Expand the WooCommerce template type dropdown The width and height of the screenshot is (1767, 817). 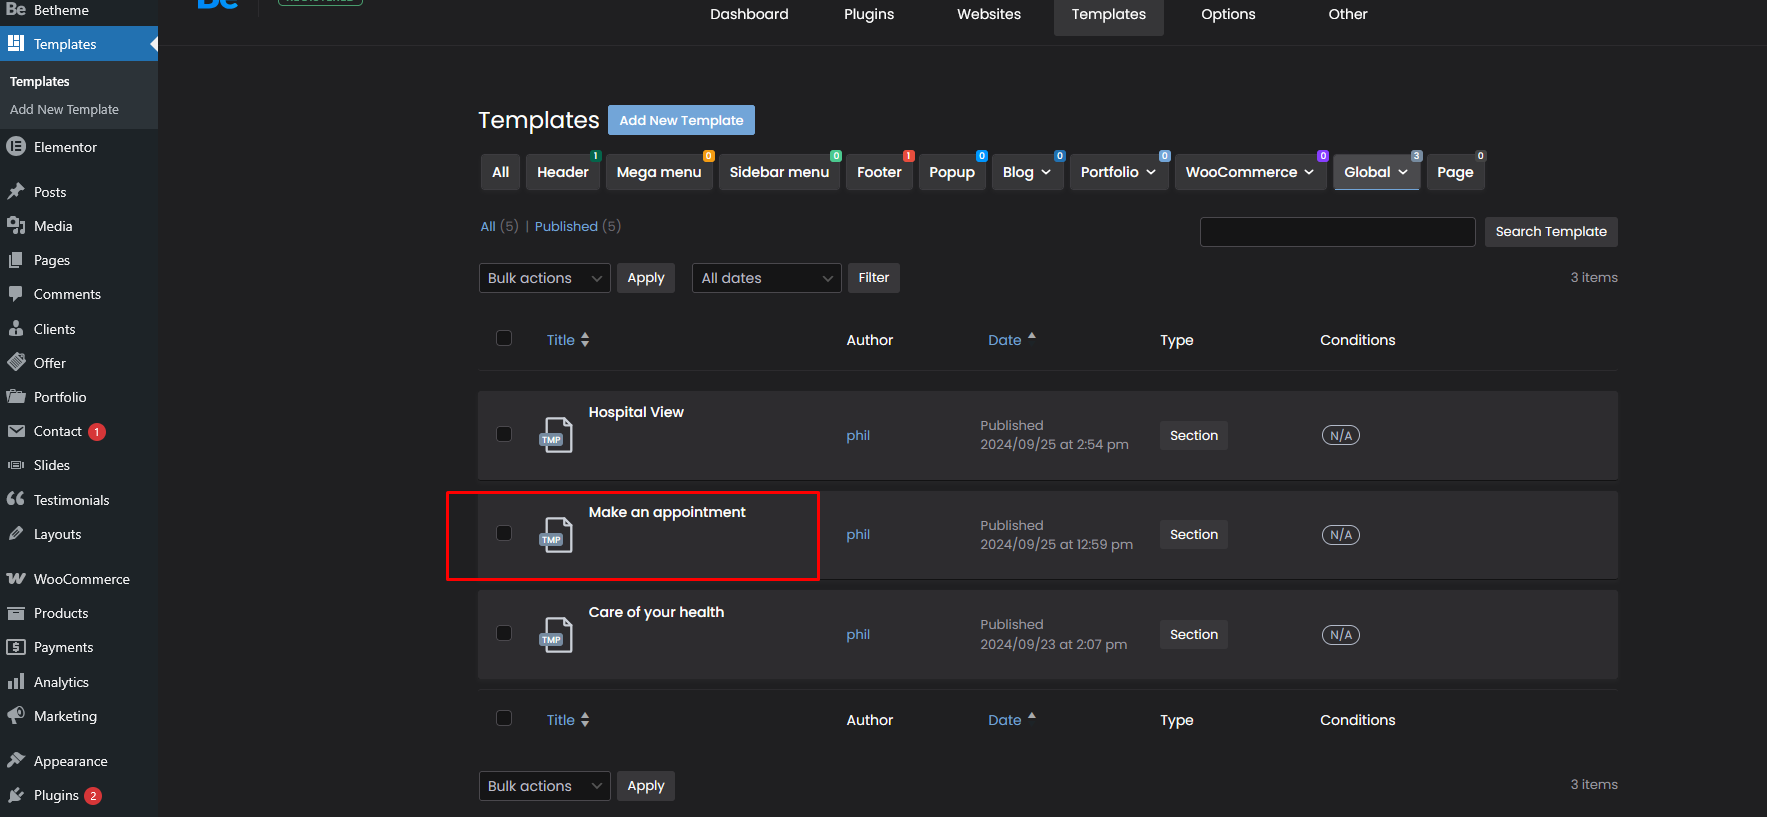point(1249,172)
